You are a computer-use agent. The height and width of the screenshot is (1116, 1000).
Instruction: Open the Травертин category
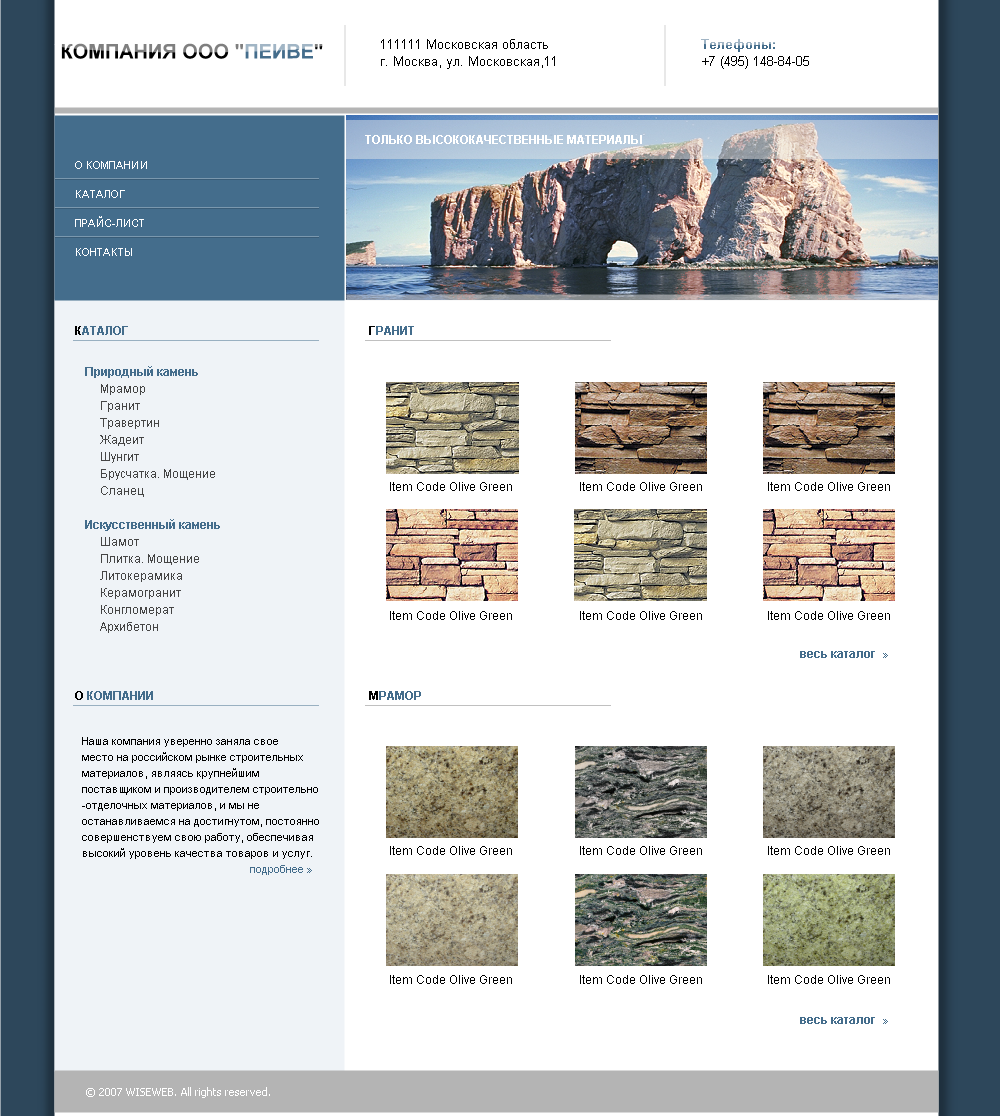pos(130,423)
